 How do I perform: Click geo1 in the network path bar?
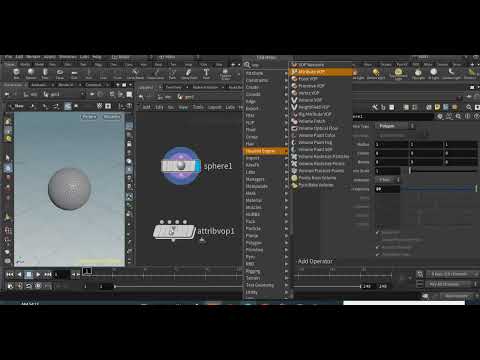coord(186,97)
